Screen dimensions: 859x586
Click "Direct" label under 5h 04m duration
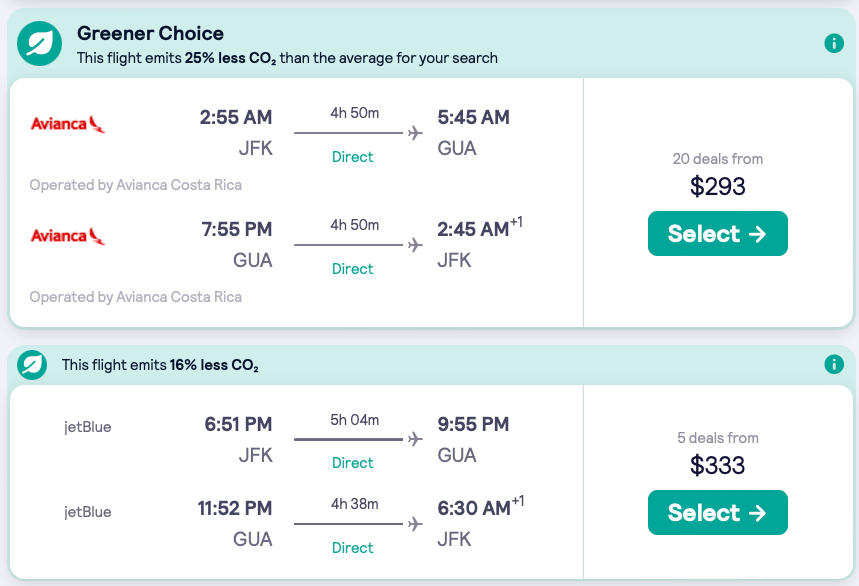[x=353, y=463]
